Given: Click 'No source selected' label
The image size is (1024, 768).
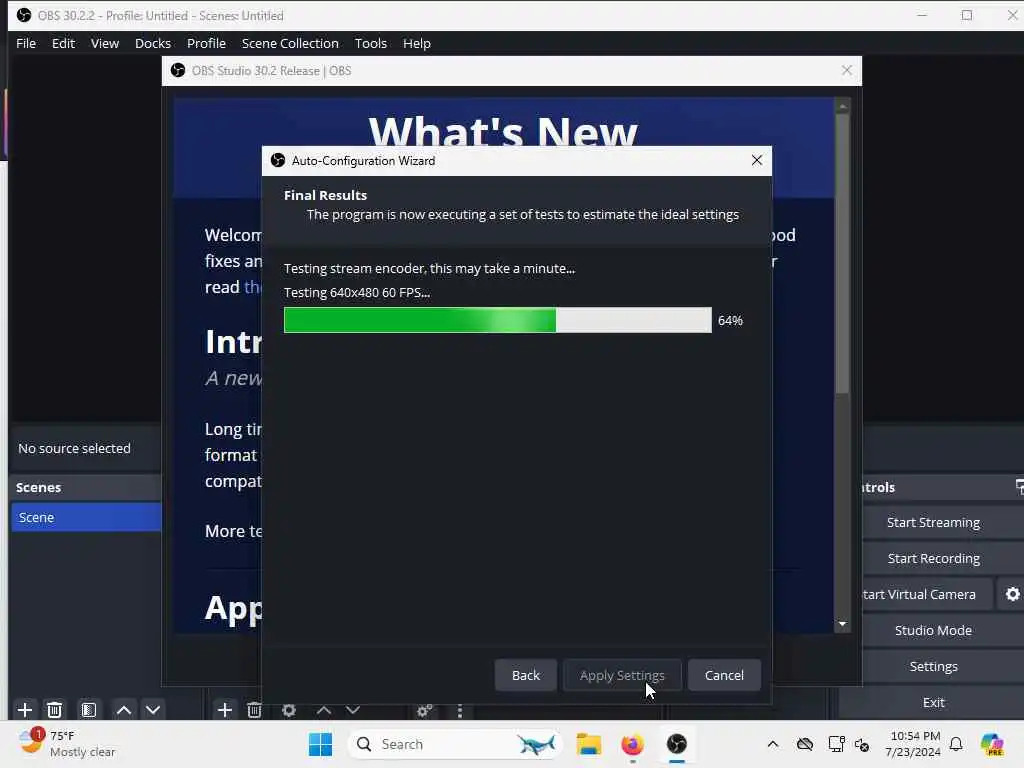Looking at the screenshot, I should [x=74, y=449].
